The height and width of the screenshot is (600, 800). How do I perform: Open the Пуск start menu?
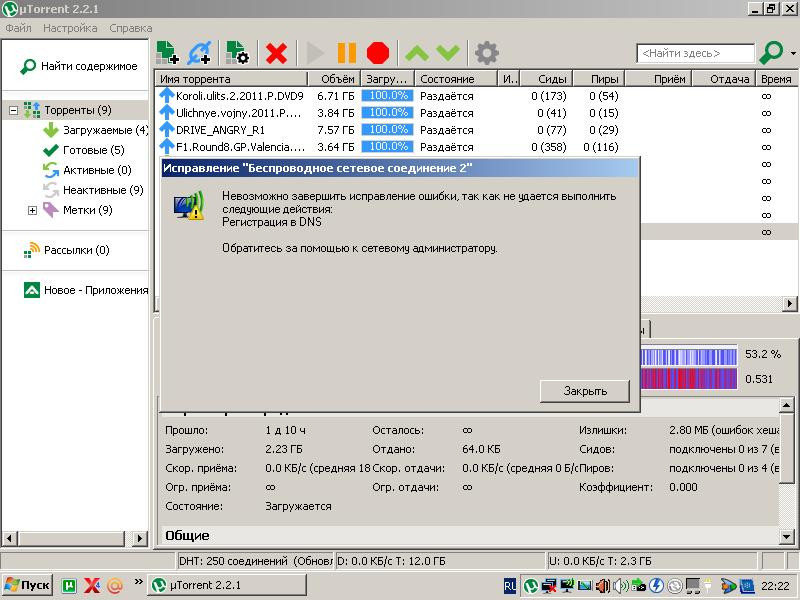click(x=28, y=585)
